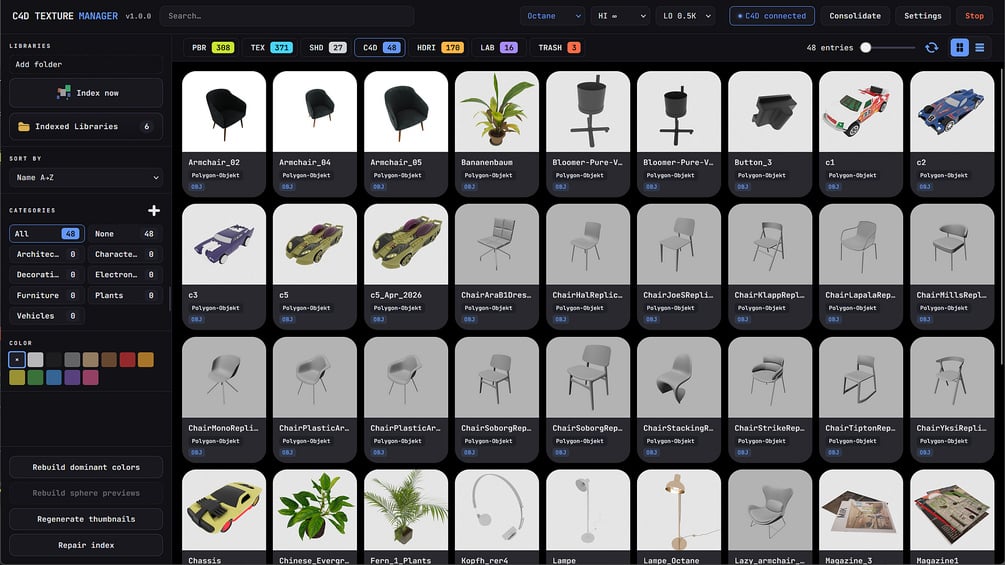
Task: Click the Indexed Libraries folder icon
Action: point(24,126)
